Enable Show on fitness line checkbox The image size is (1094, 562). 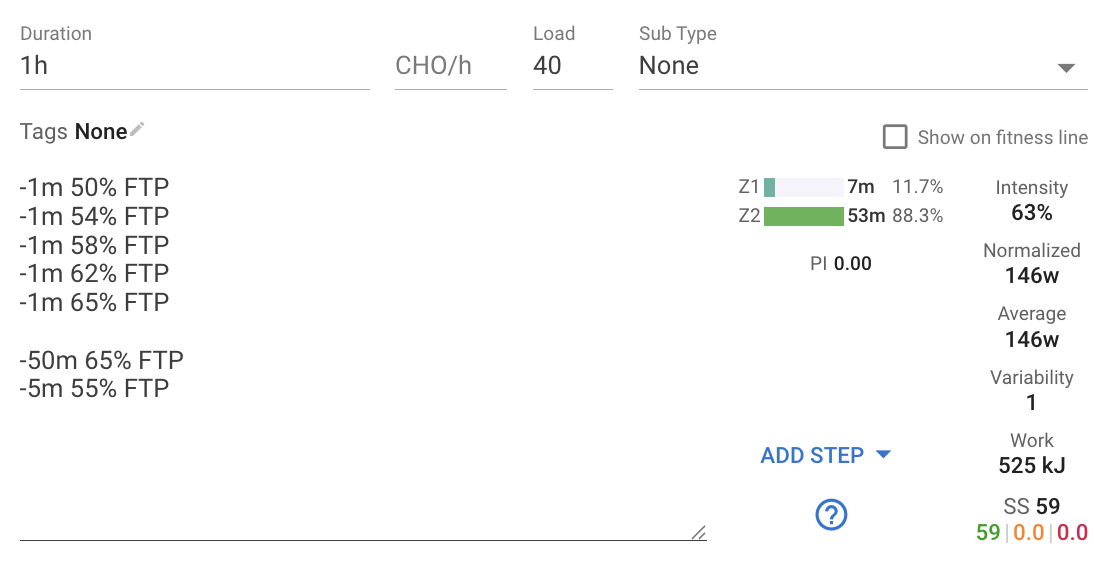895,137
